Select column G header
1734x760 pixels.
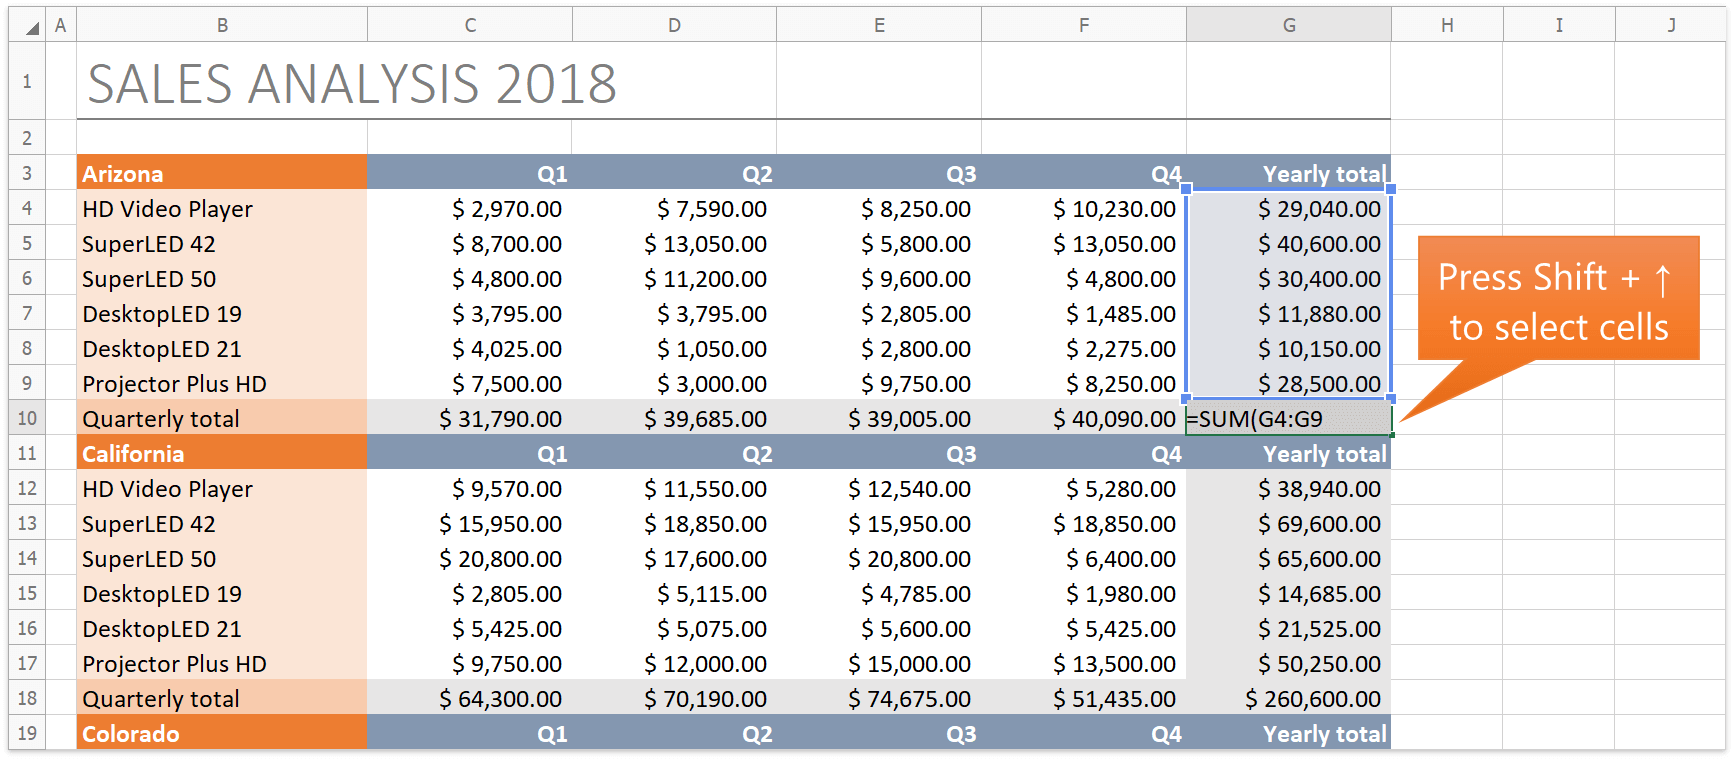click(1288, 26)
